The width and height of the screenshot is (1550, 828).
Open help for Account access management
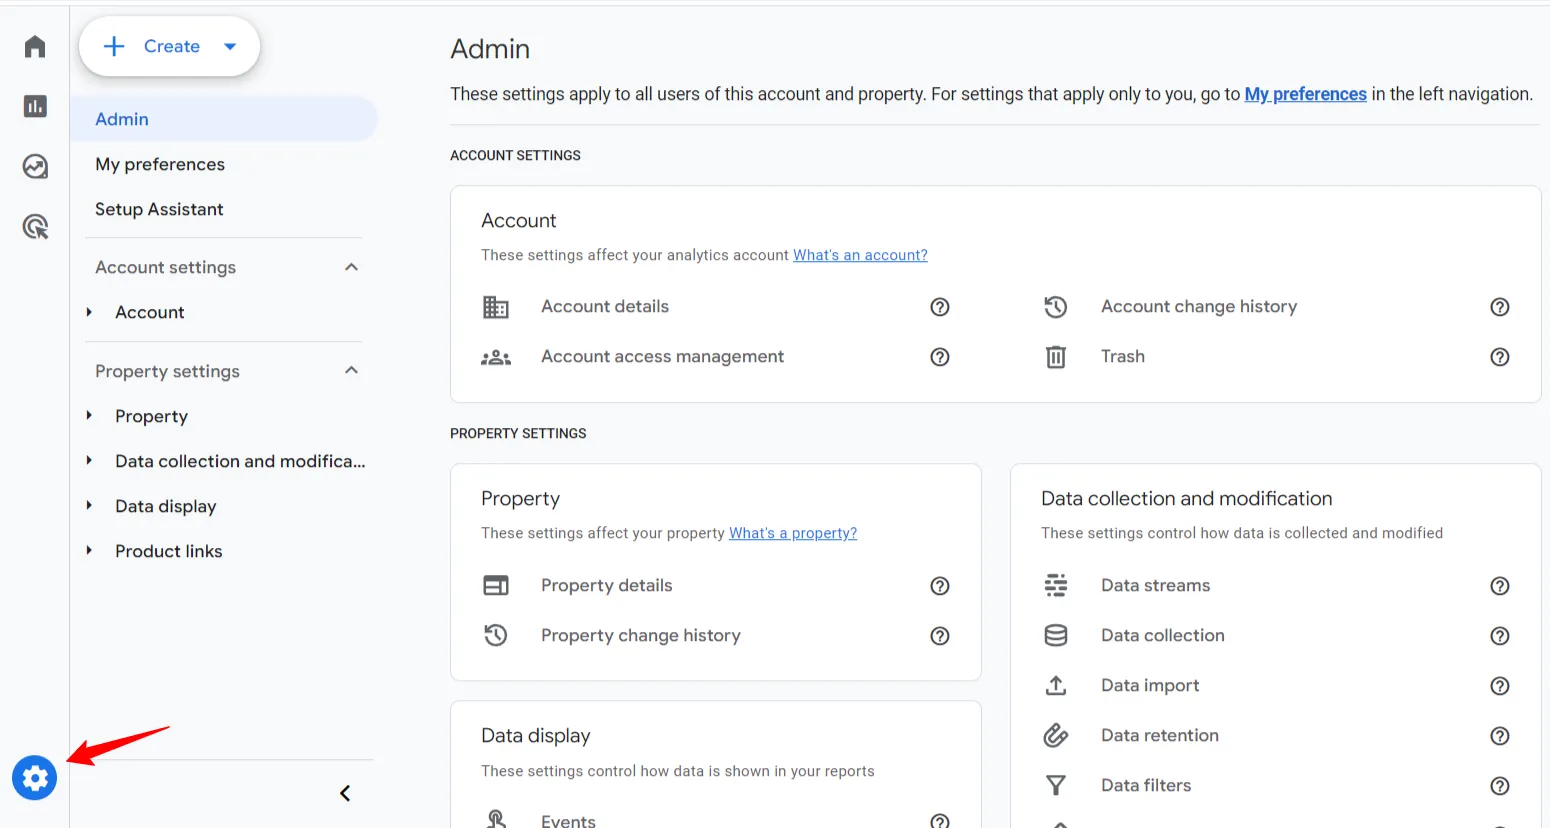pos(940,357)
